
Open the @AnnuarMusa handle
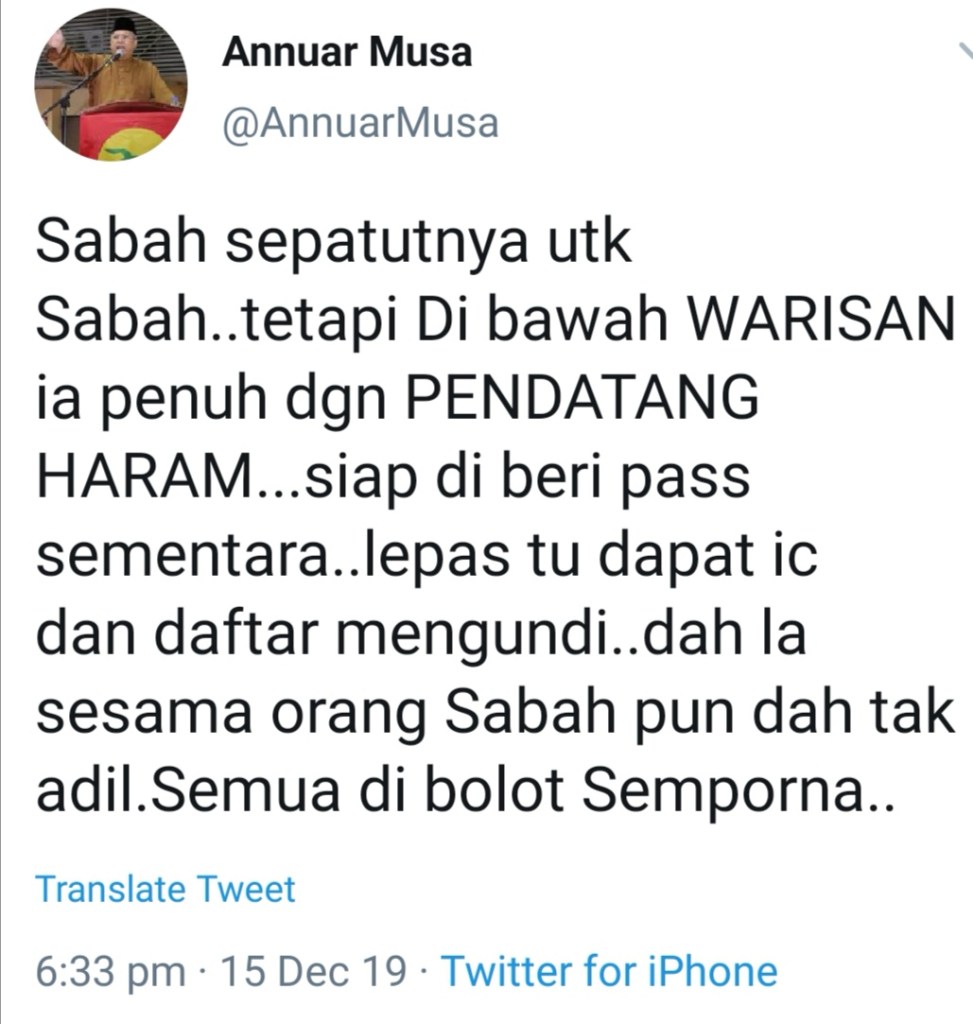pos(360,123)
